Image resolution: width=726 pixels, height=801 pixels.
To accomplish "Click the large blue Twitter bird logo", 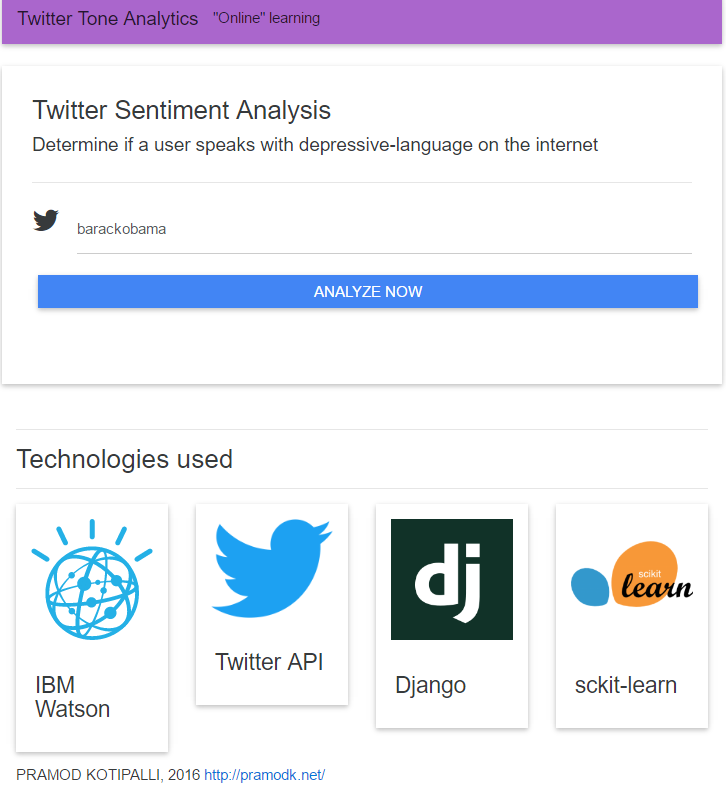I will (x=272, y=567).
